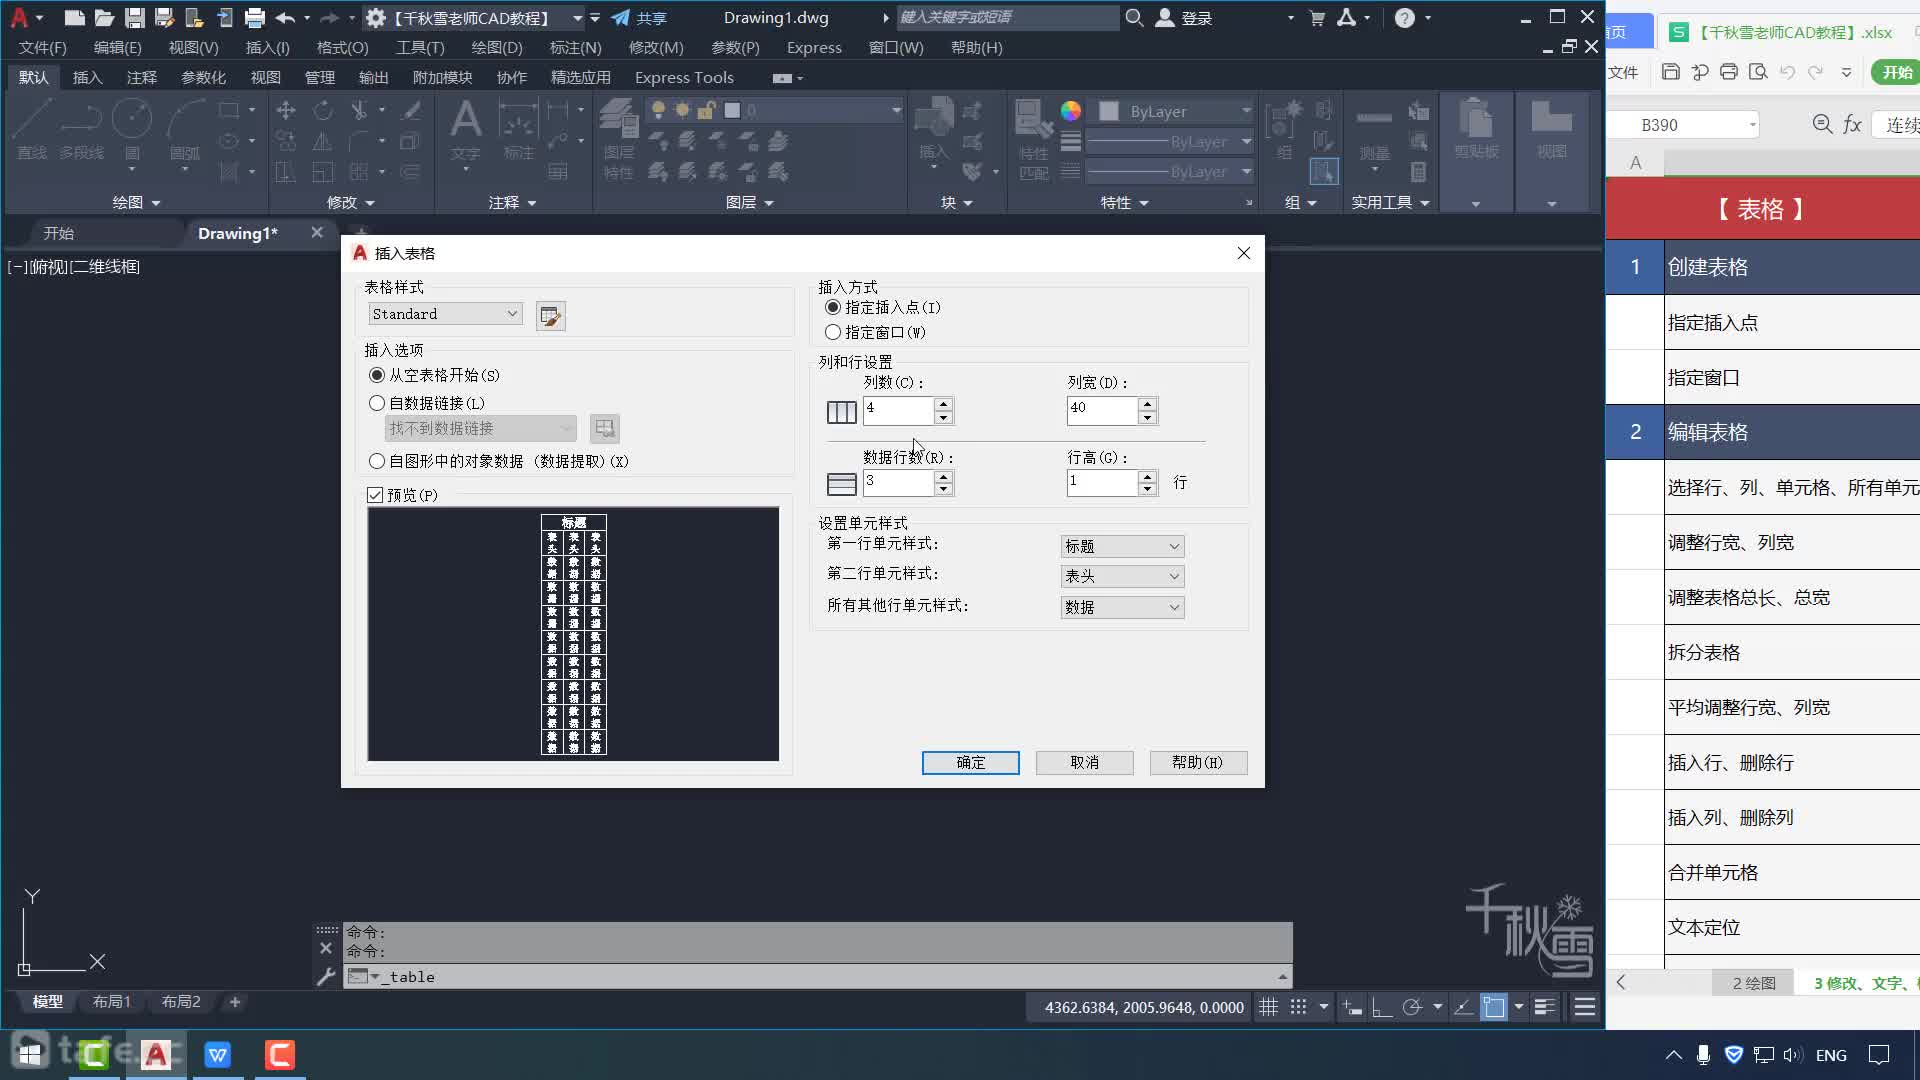Open WPS Writer from the taskbar
The image size is (1920, 1080).
point(218,1054)
